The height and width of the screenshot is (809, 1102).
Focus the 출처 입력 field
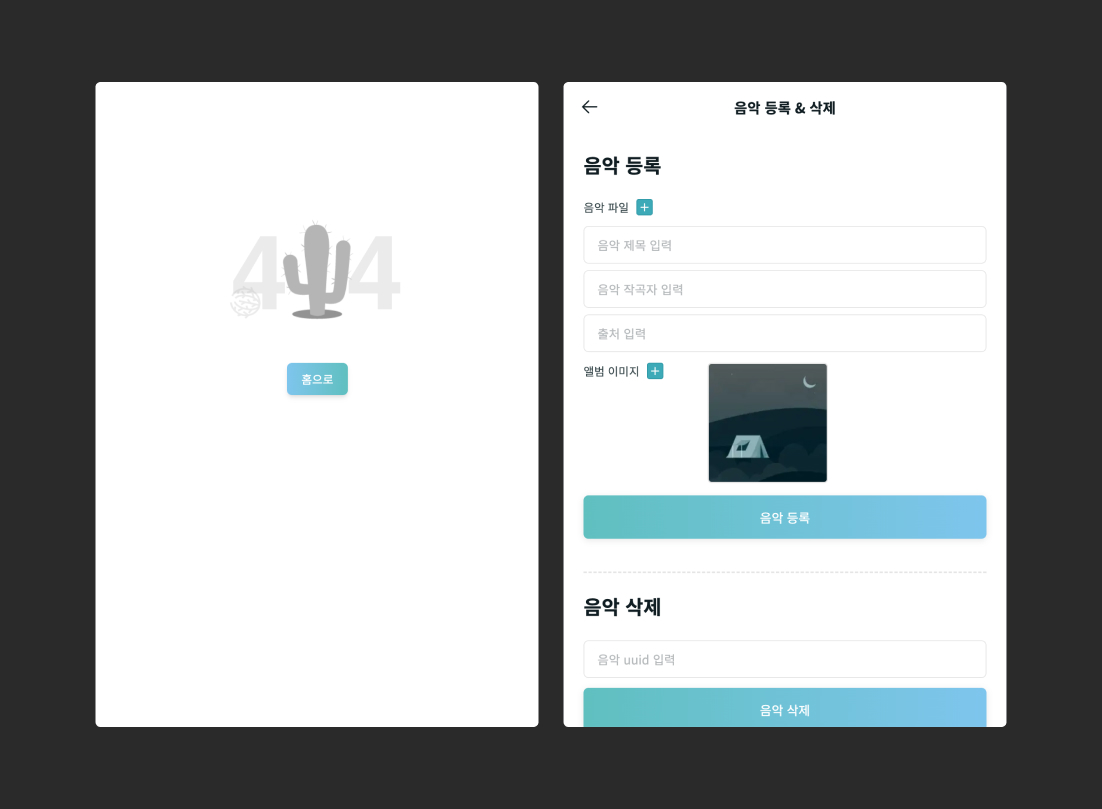click(784, 333)
